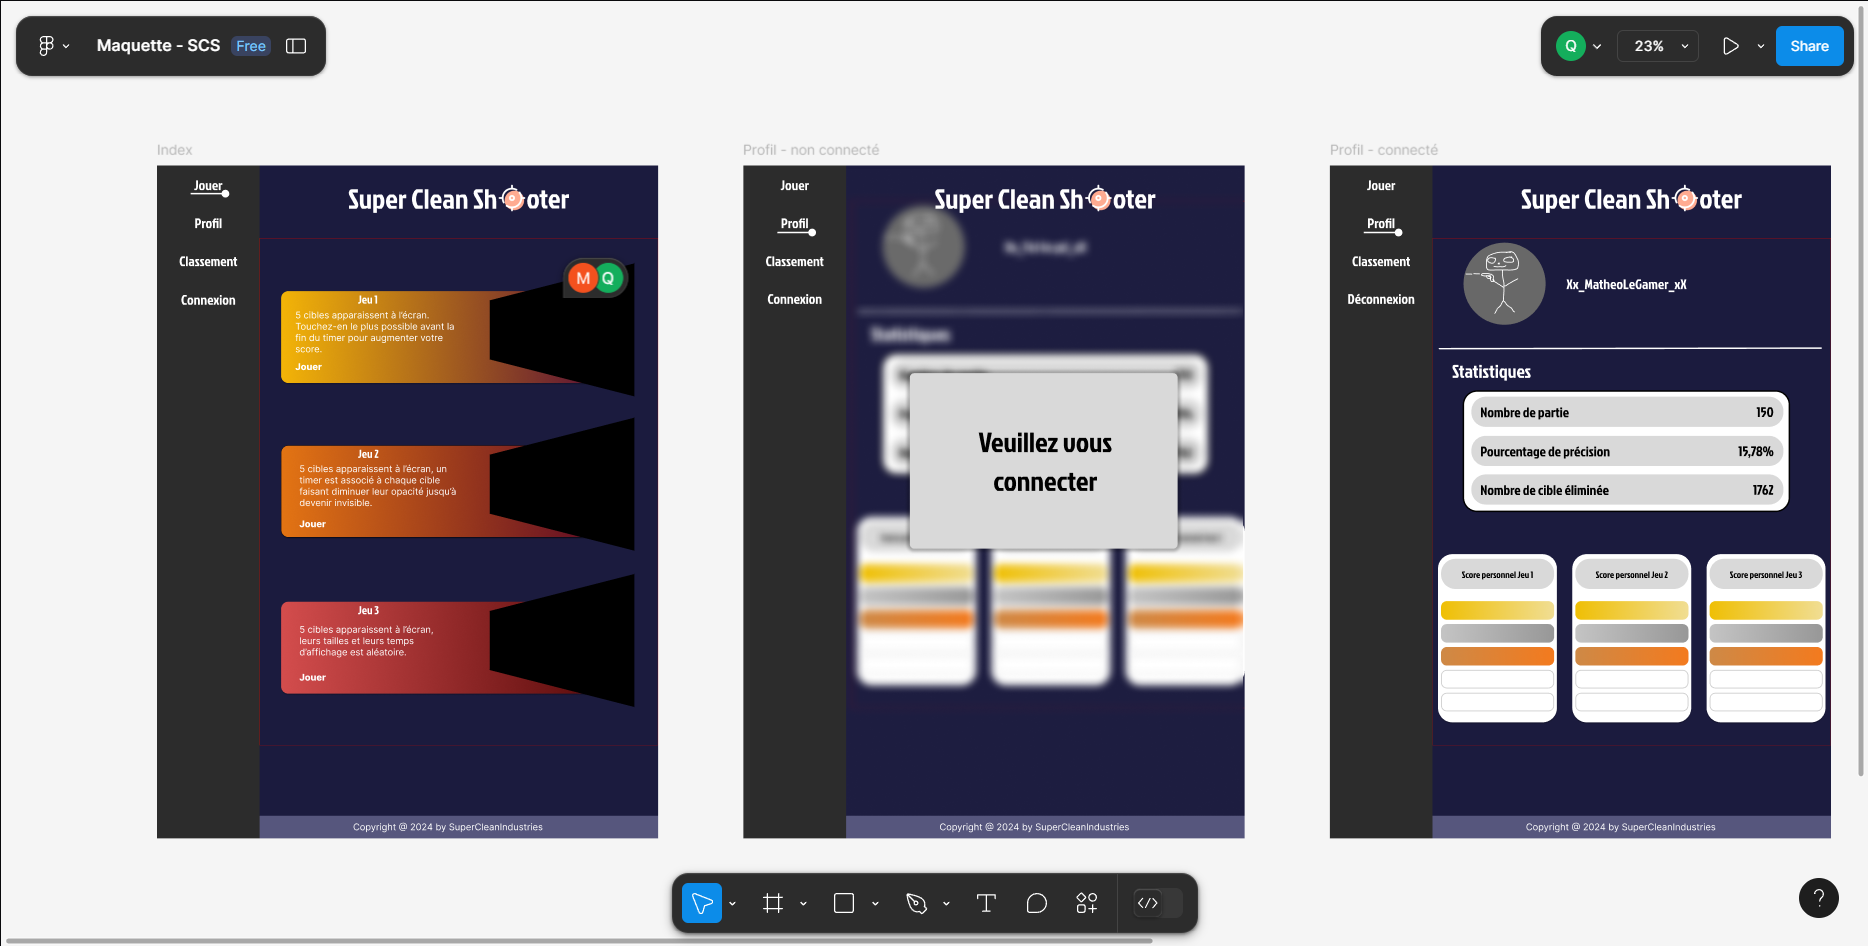Image resolution: width=1868 pixels, height=947 pixels.
Task: Click the Free plan badge
Action: (x=251, y=46)
